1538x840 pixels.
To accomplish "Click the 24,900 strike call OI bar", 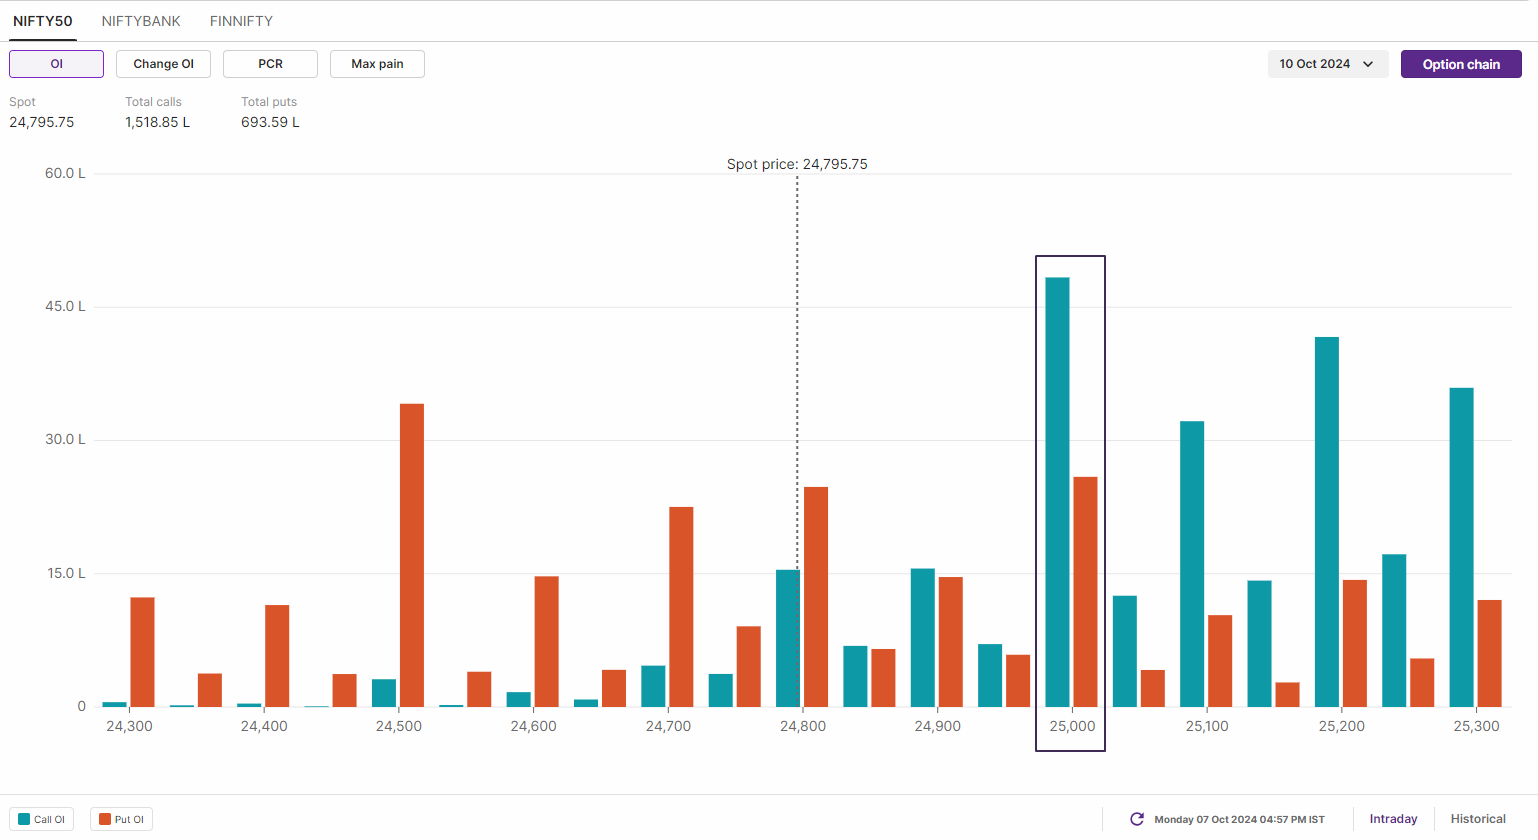I will (923, 638).
